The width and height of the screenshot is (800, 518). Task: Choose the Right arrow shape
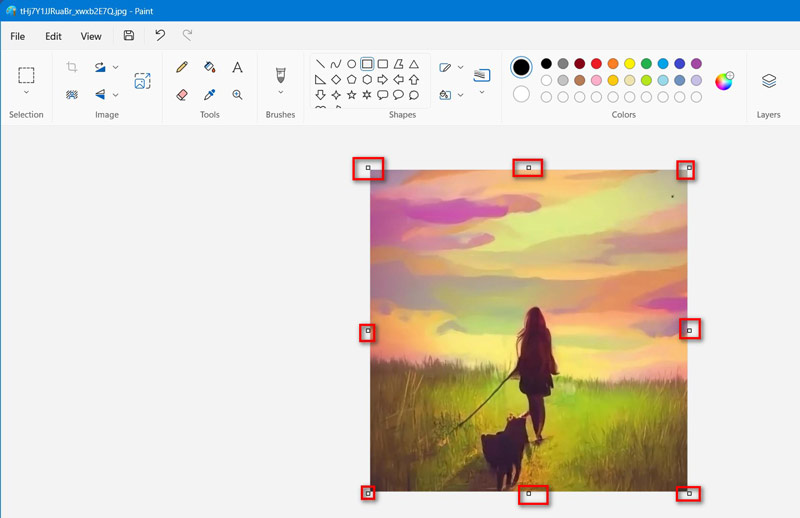coord(383,80)
